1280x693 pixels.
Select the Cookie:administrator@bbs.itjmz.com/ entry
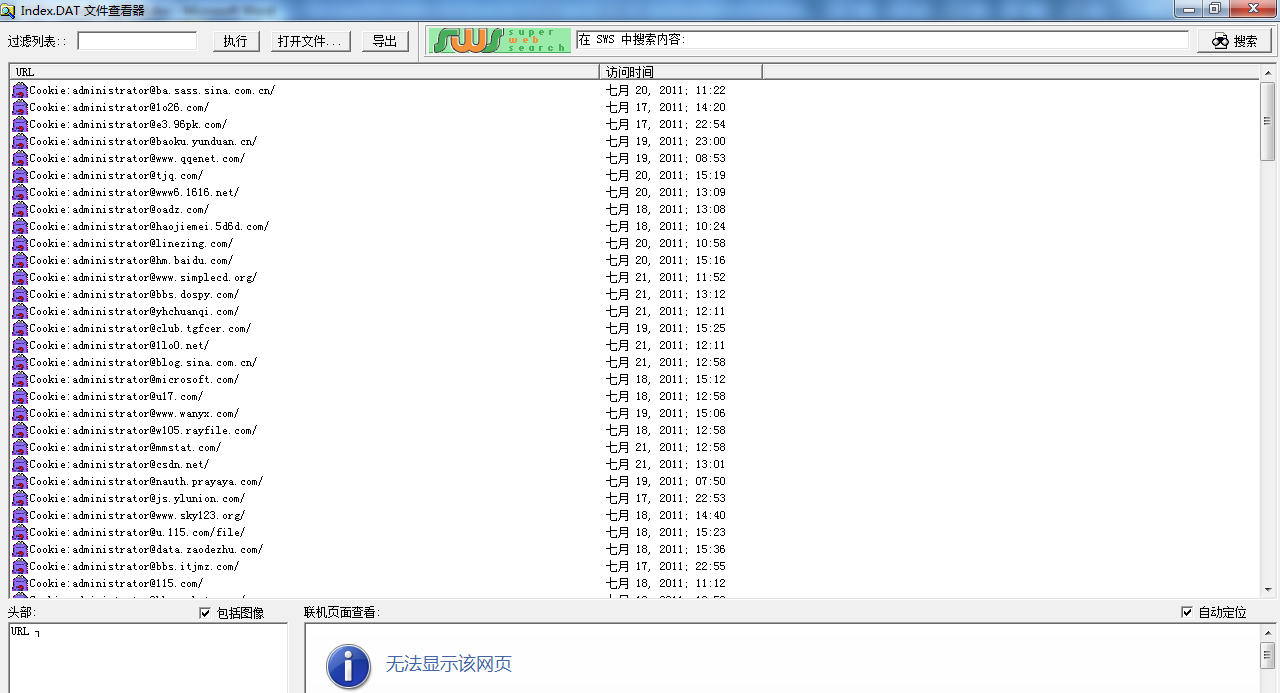(x=134, y=566)
